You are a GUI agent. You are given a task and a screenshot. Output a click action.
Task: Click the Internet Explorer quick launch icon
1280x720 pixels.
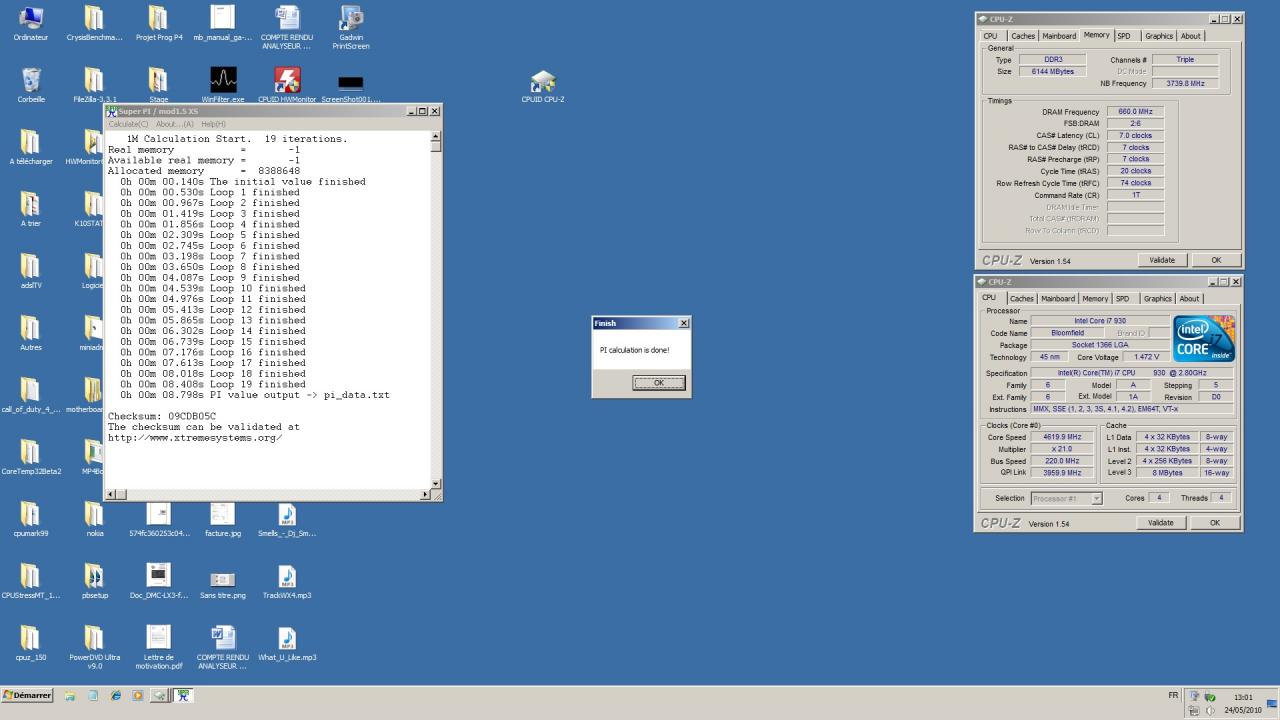[115, 696]
